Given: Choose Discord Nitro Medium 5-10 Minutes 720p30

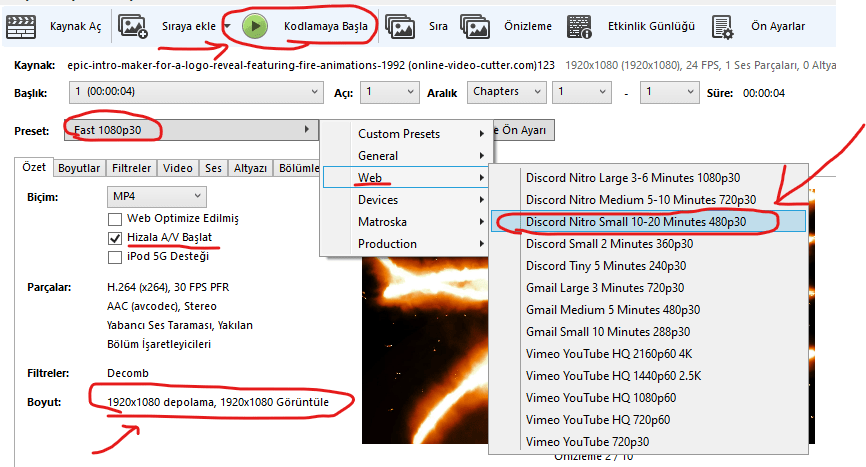Looking at the screenshot, I should [648, 200].
